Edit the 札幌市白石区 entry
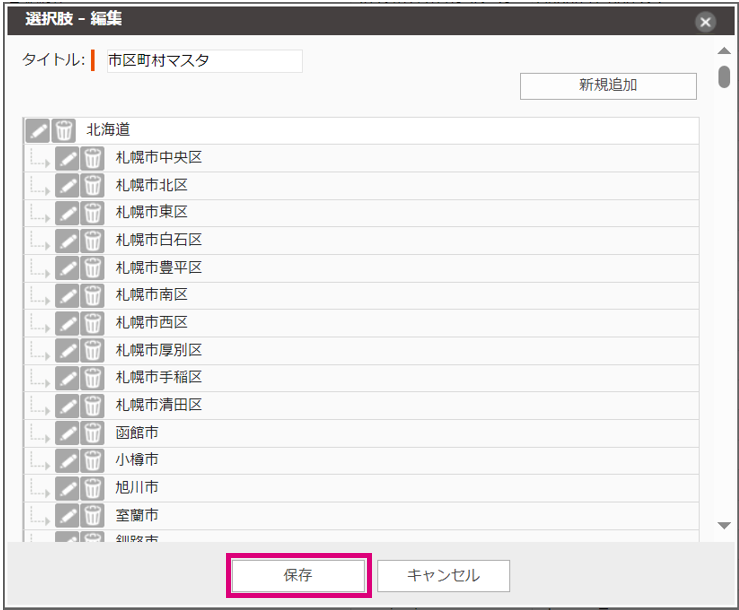The height and width of the screenshot is (610, 739). [67, 241]
